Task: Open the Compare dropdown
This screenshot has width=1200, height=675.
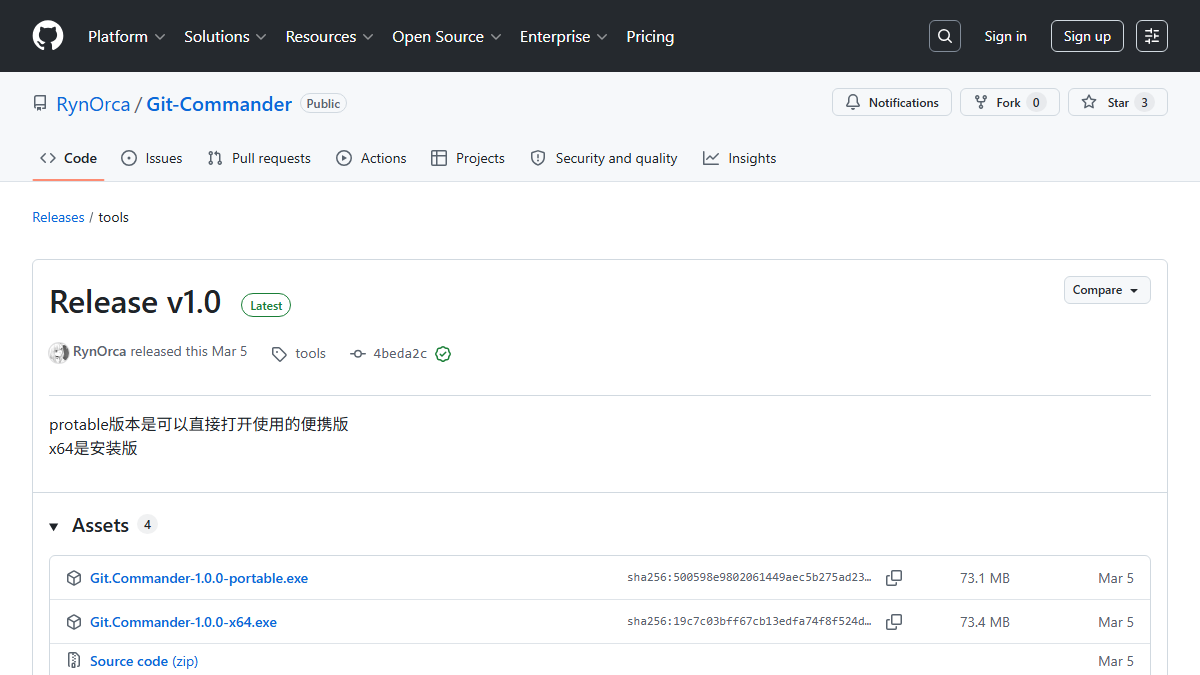Action: (1107, 290)
